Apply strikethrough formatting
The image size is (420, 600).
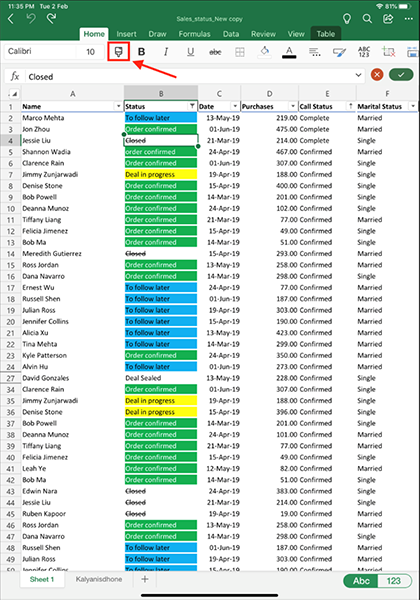pos(215,52)
